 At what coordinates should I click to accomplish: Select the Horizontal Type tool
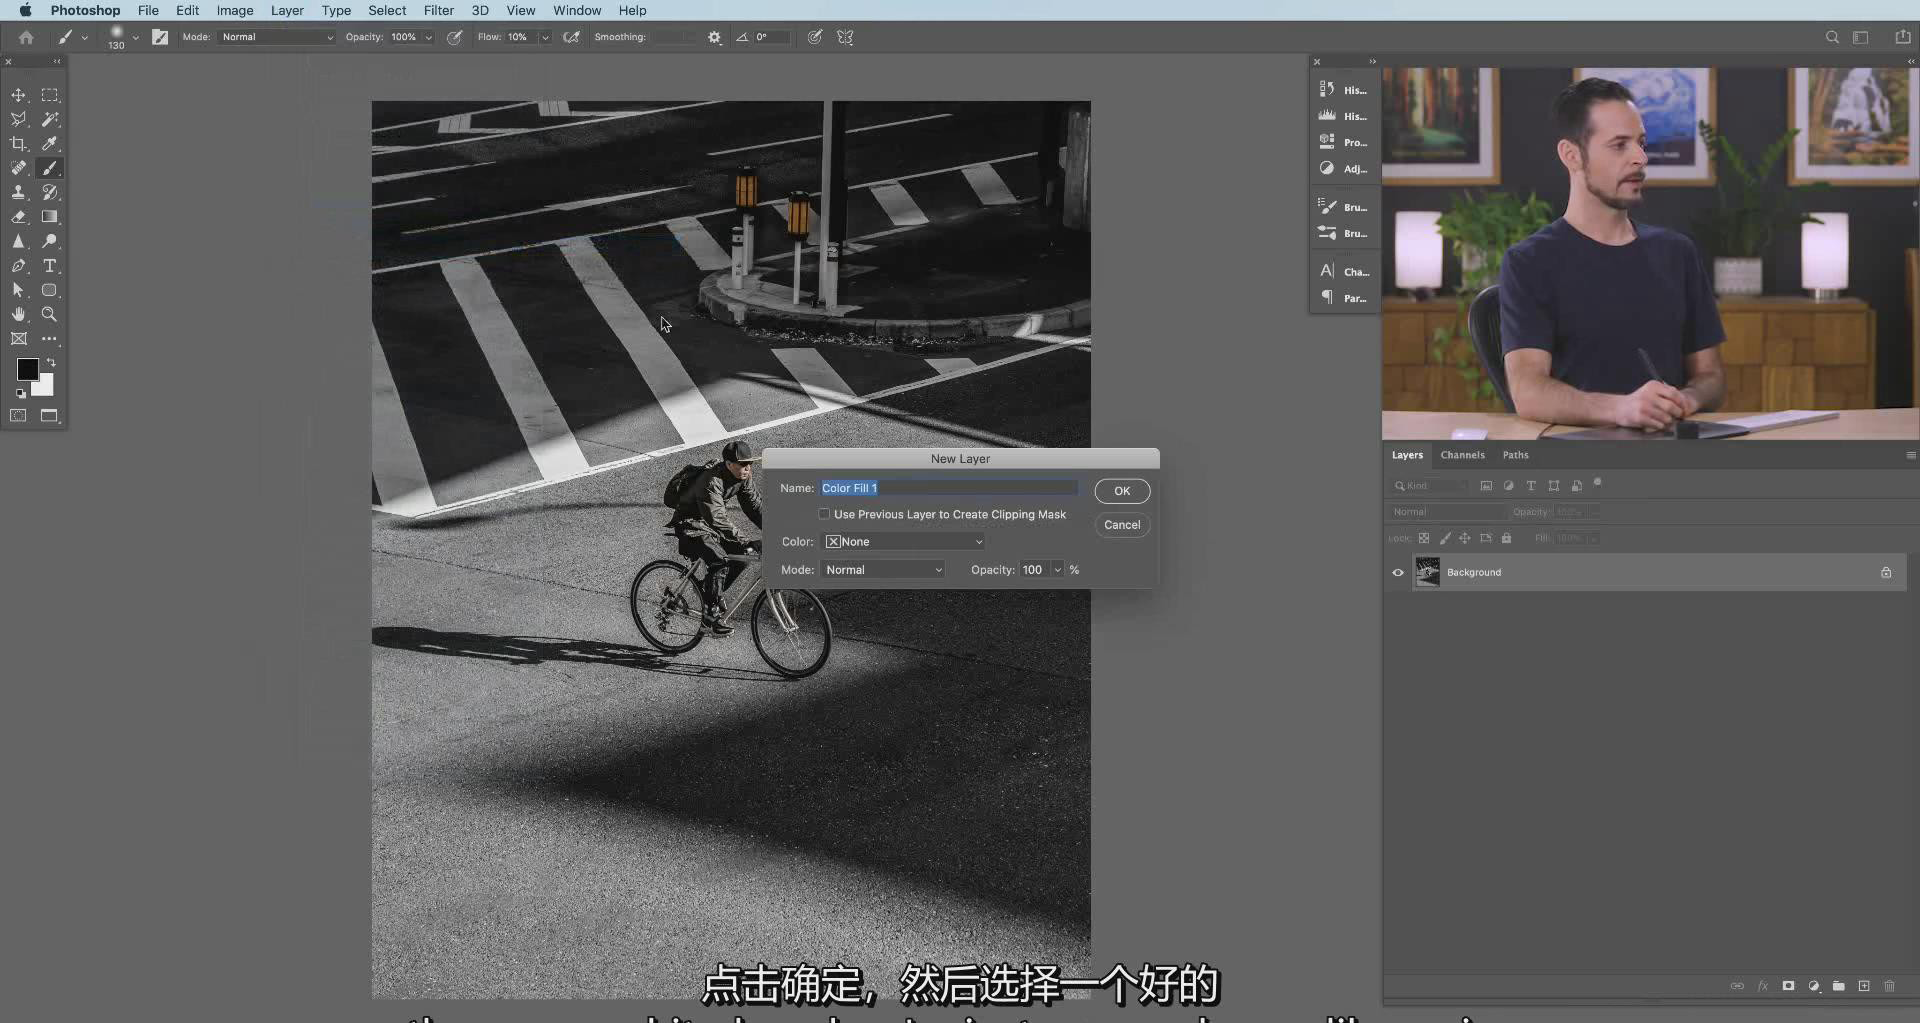49,266
